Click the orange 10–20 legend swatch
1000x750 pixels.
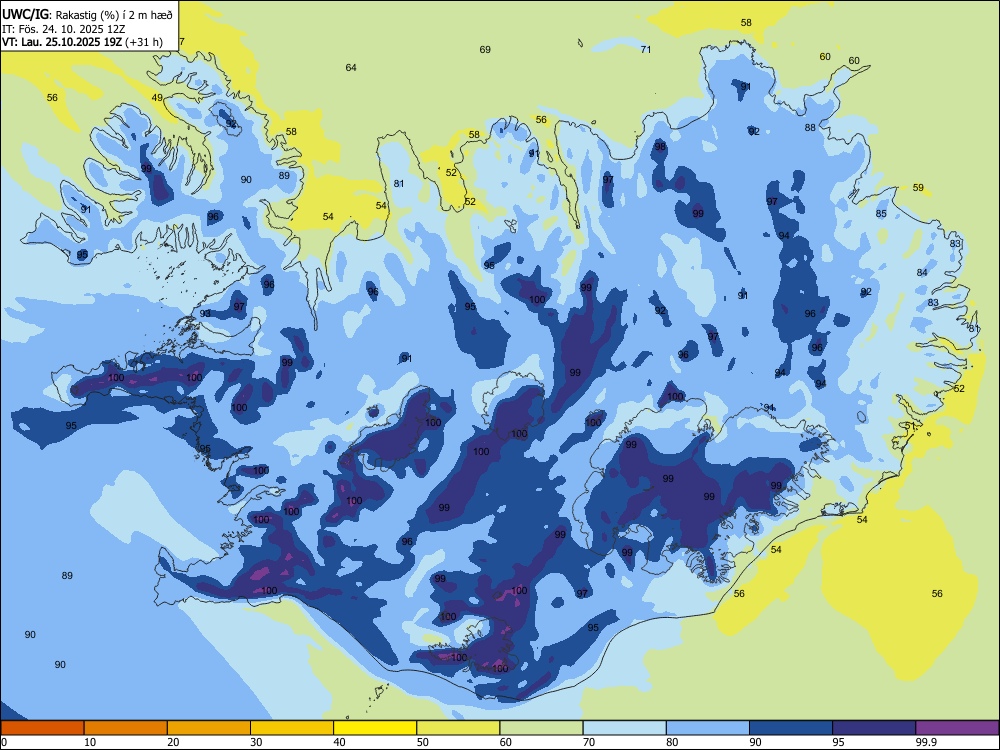[126, 728]
